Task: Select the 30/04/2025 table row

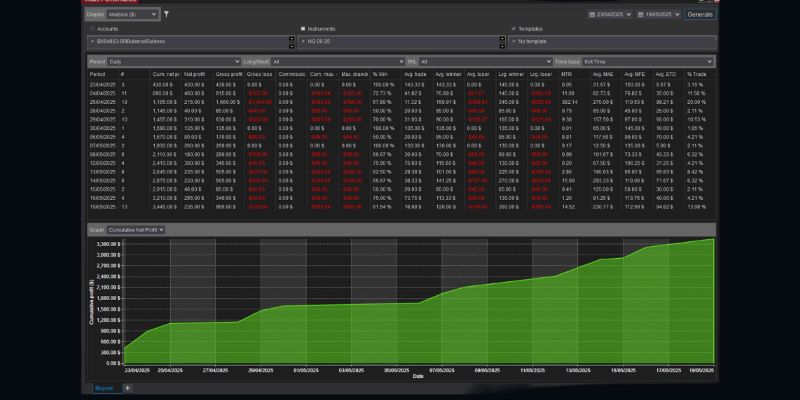Action: 402,128
